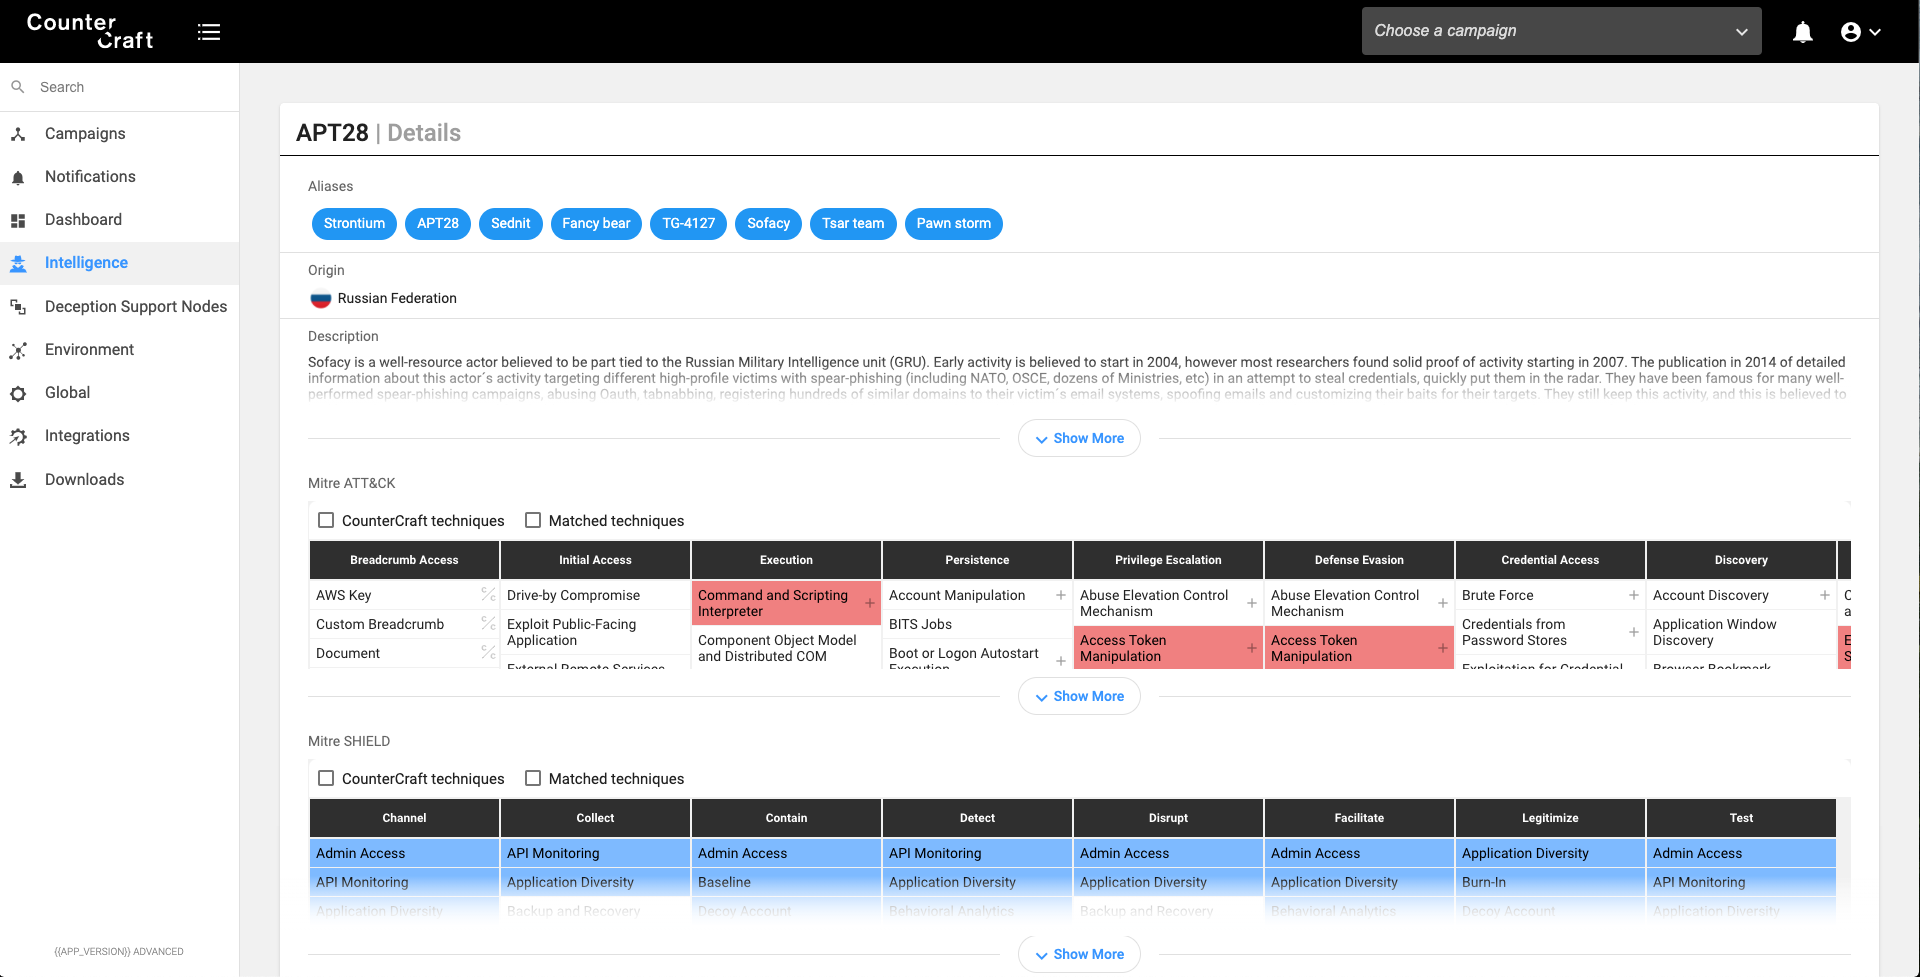Screen dimensions: 1920x977
Task: Enable CounterCraft techniques under Mitre SHIELD
Action: coord(326,778)
